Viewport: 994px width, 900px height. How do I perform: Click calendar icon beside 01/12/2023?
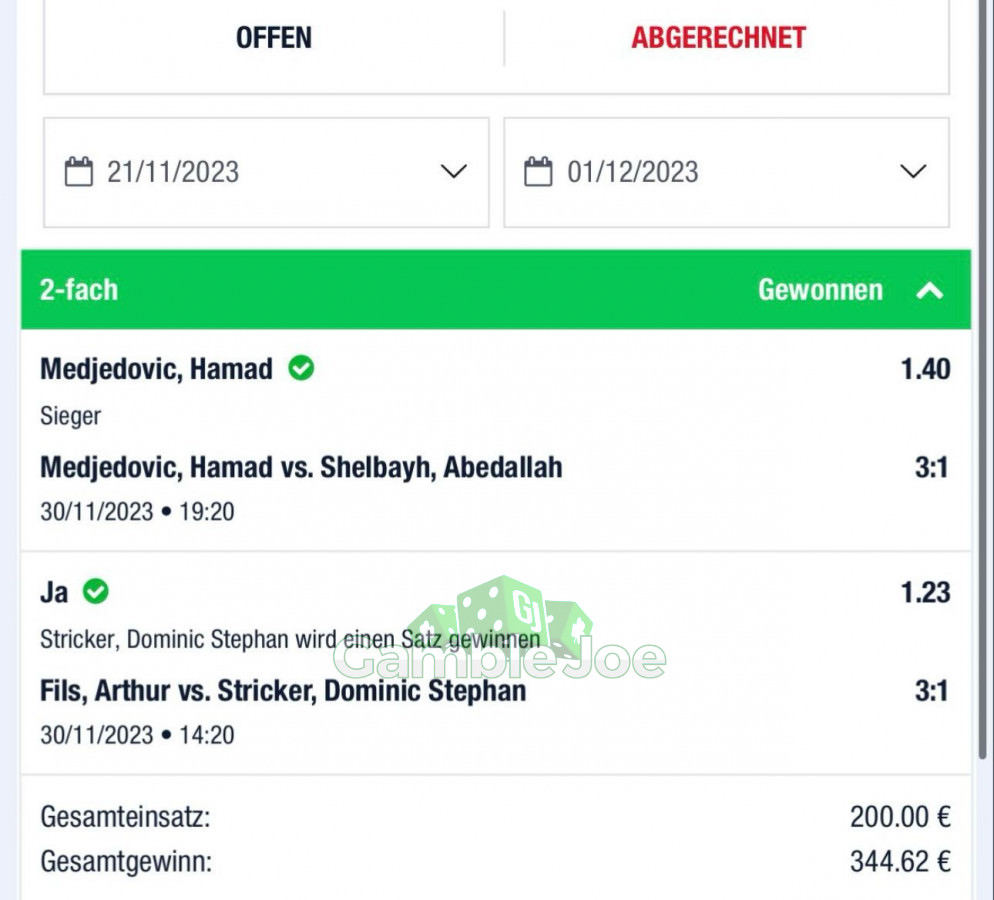coord(538,172)
